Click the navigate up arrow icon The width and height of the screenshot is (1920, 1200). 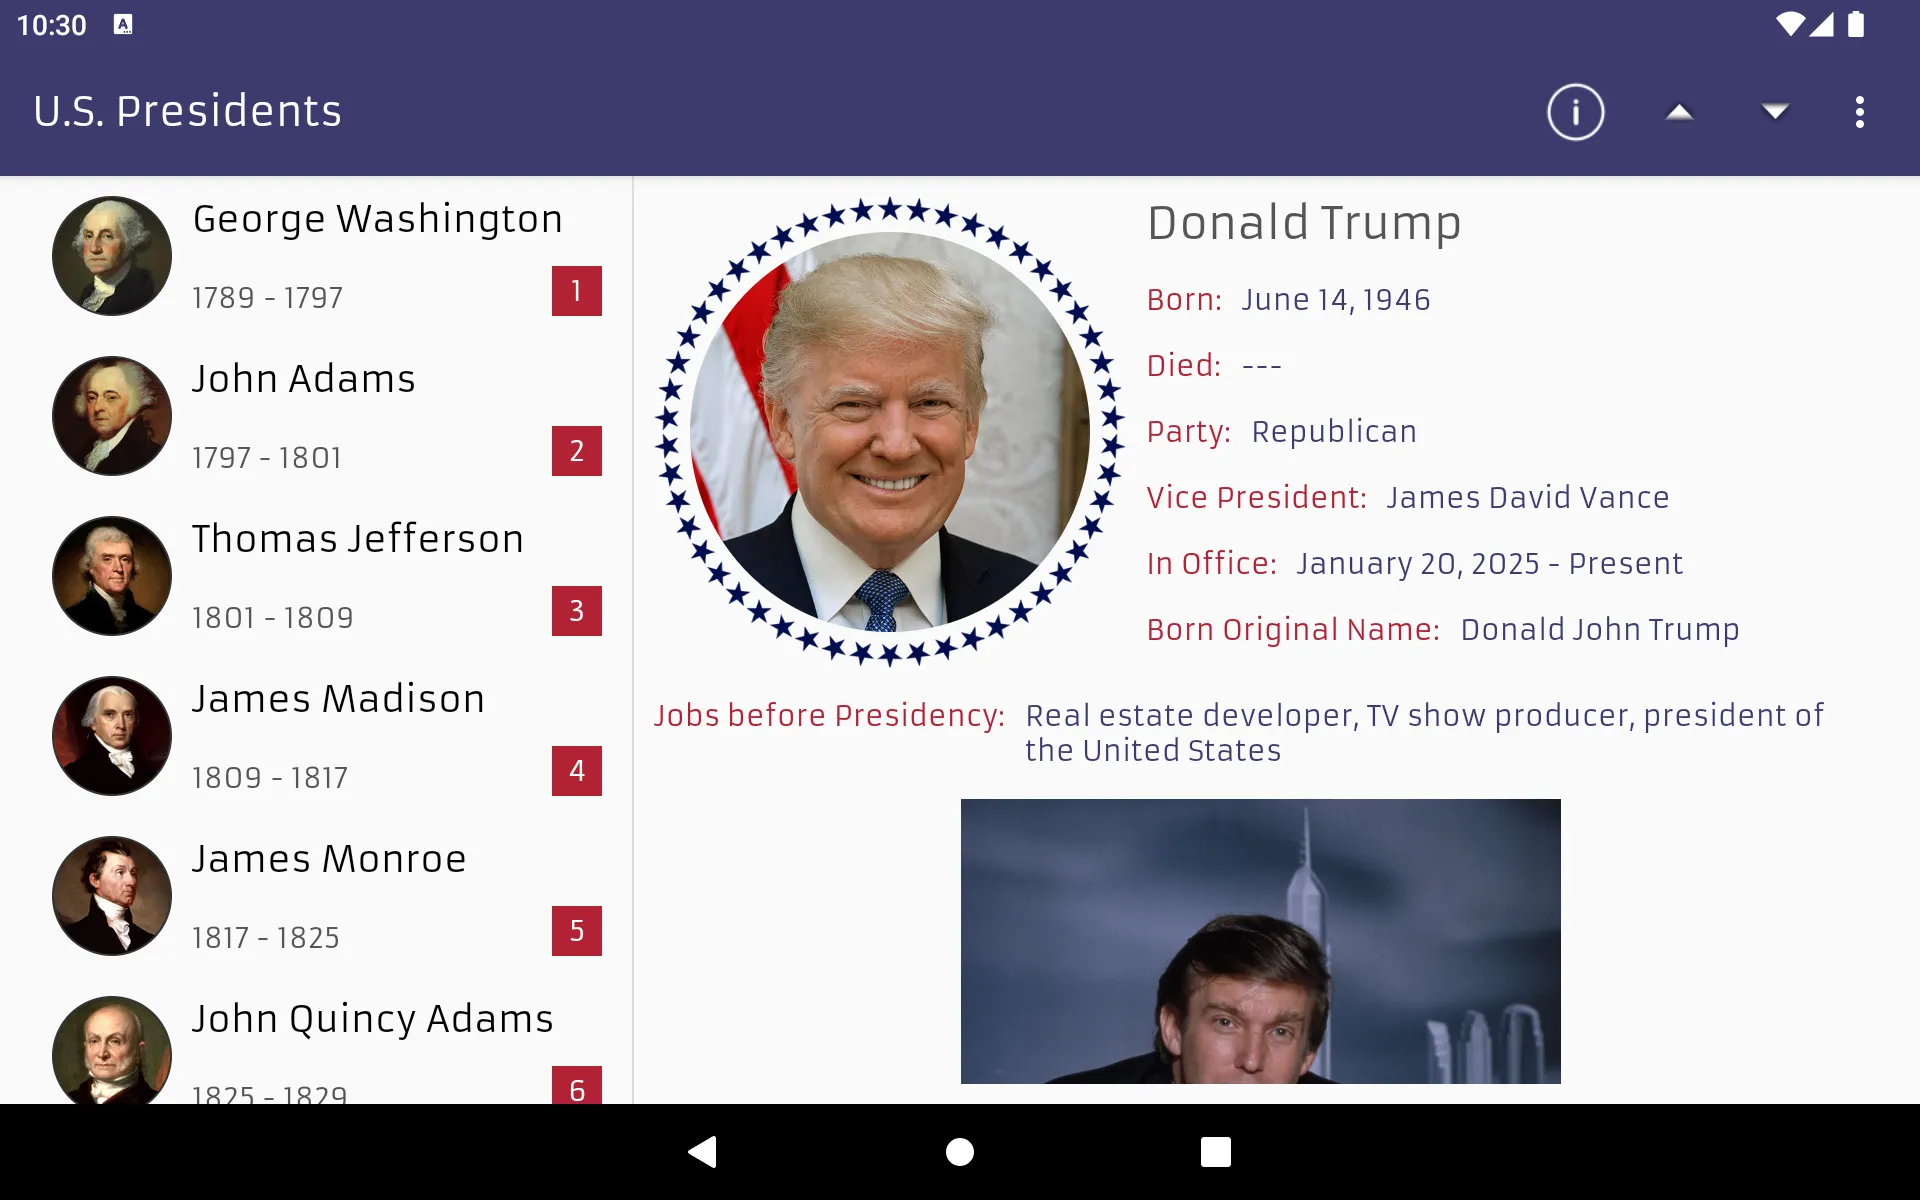[x=1678, y=111]
